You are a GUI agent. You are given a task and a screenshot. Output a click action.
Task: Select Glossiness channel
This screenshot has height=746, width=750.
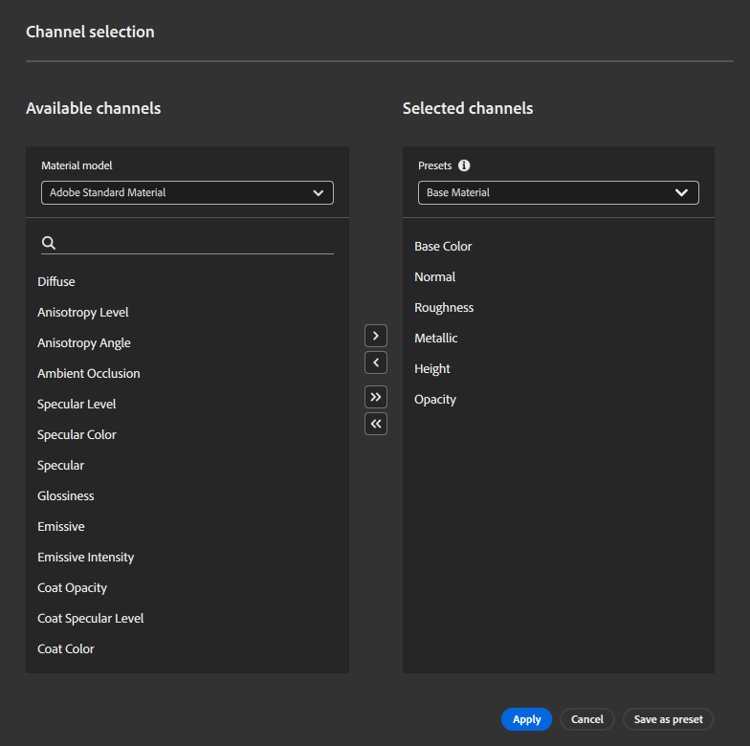coord(66,496)
